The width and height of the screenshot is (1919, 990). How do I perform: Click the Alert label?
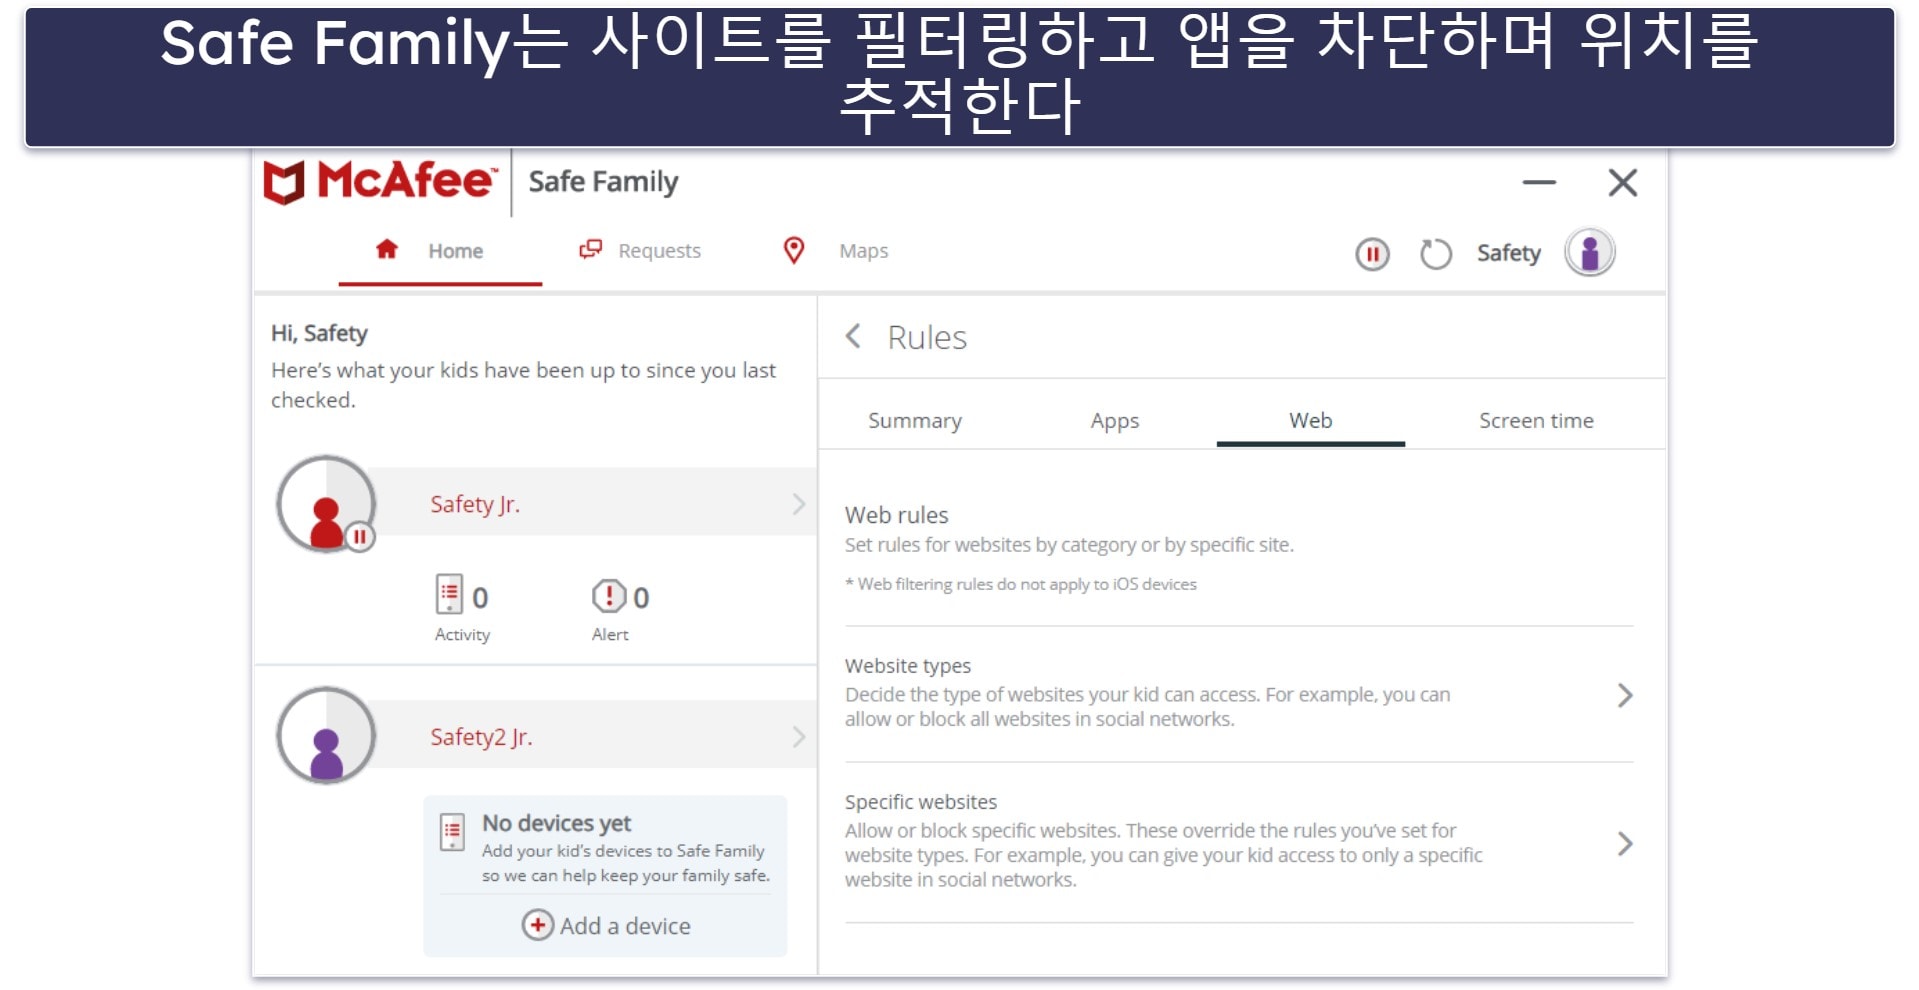(610, 635)
